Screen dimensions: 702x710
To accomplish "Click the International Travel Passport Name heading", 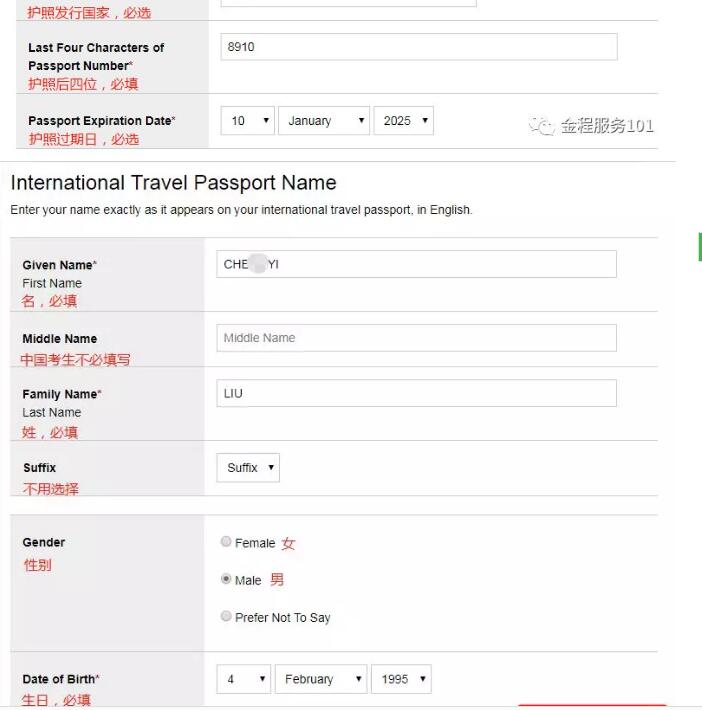I will [x=173, y=183].
